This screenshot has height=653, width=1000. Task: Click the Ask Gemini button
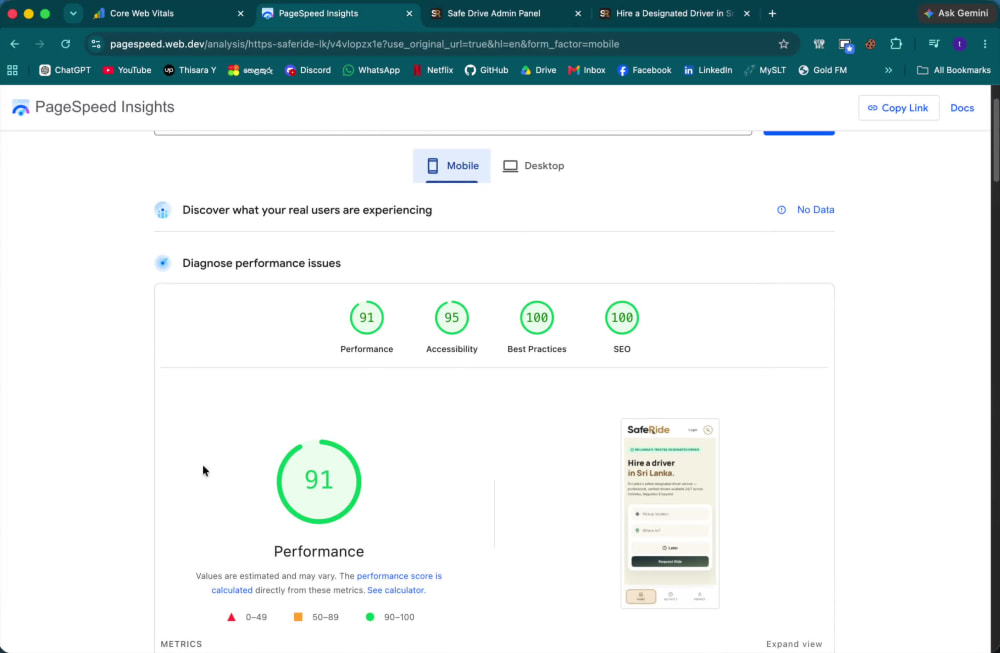coord(956,13)
